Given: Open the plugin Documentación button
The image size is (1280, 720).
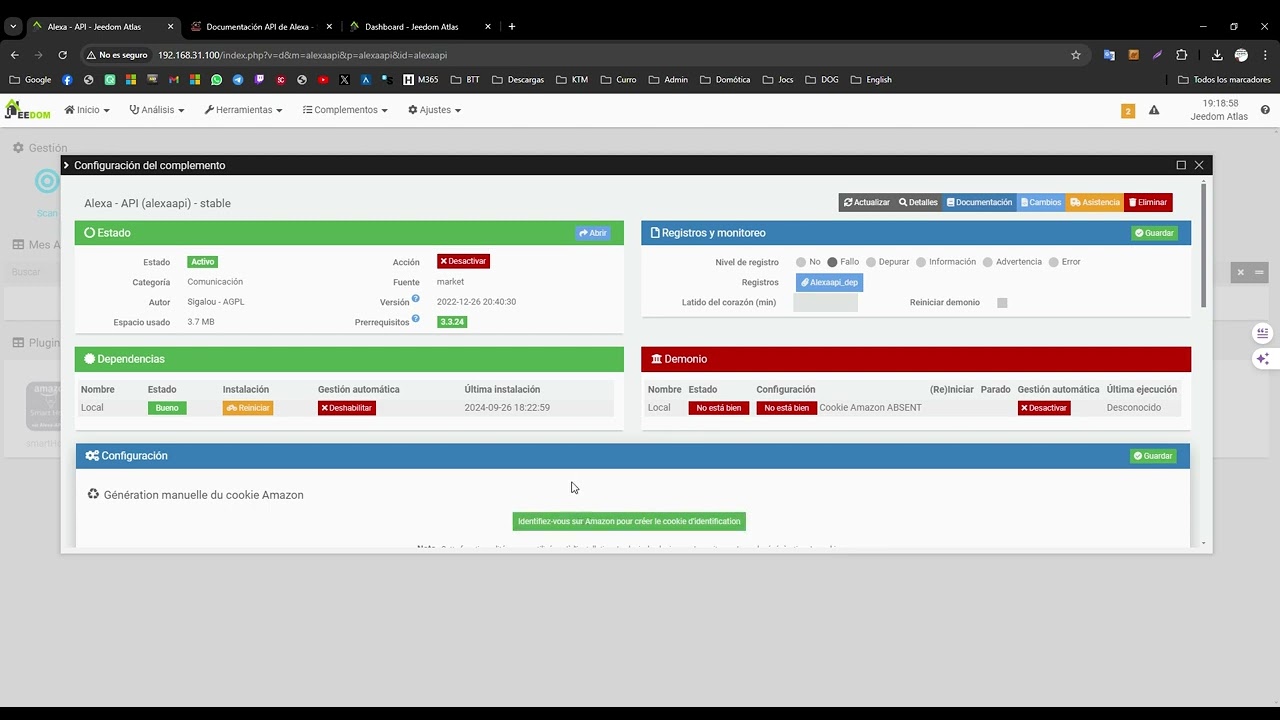Looking at the screenshot, I should (x=979, y=202).
